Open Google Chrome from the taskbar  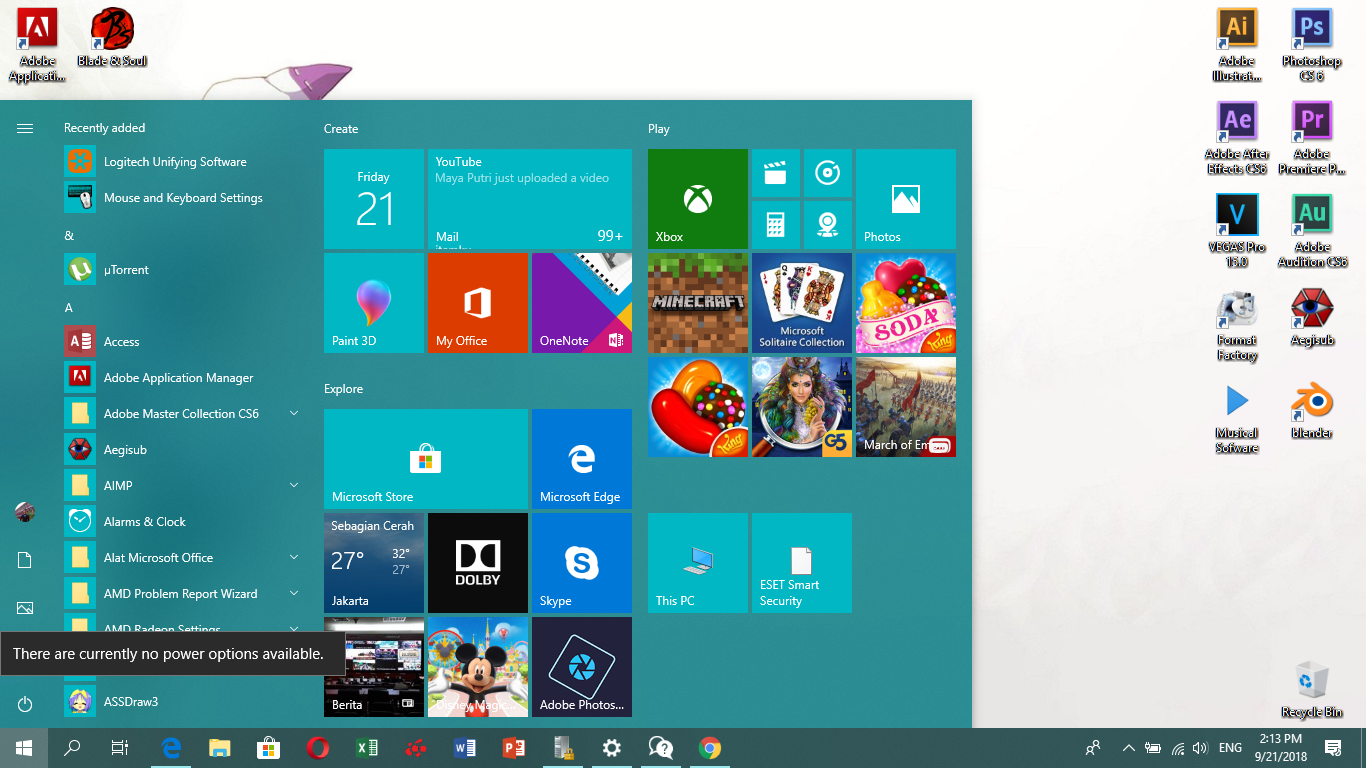(x=710, y=748)
